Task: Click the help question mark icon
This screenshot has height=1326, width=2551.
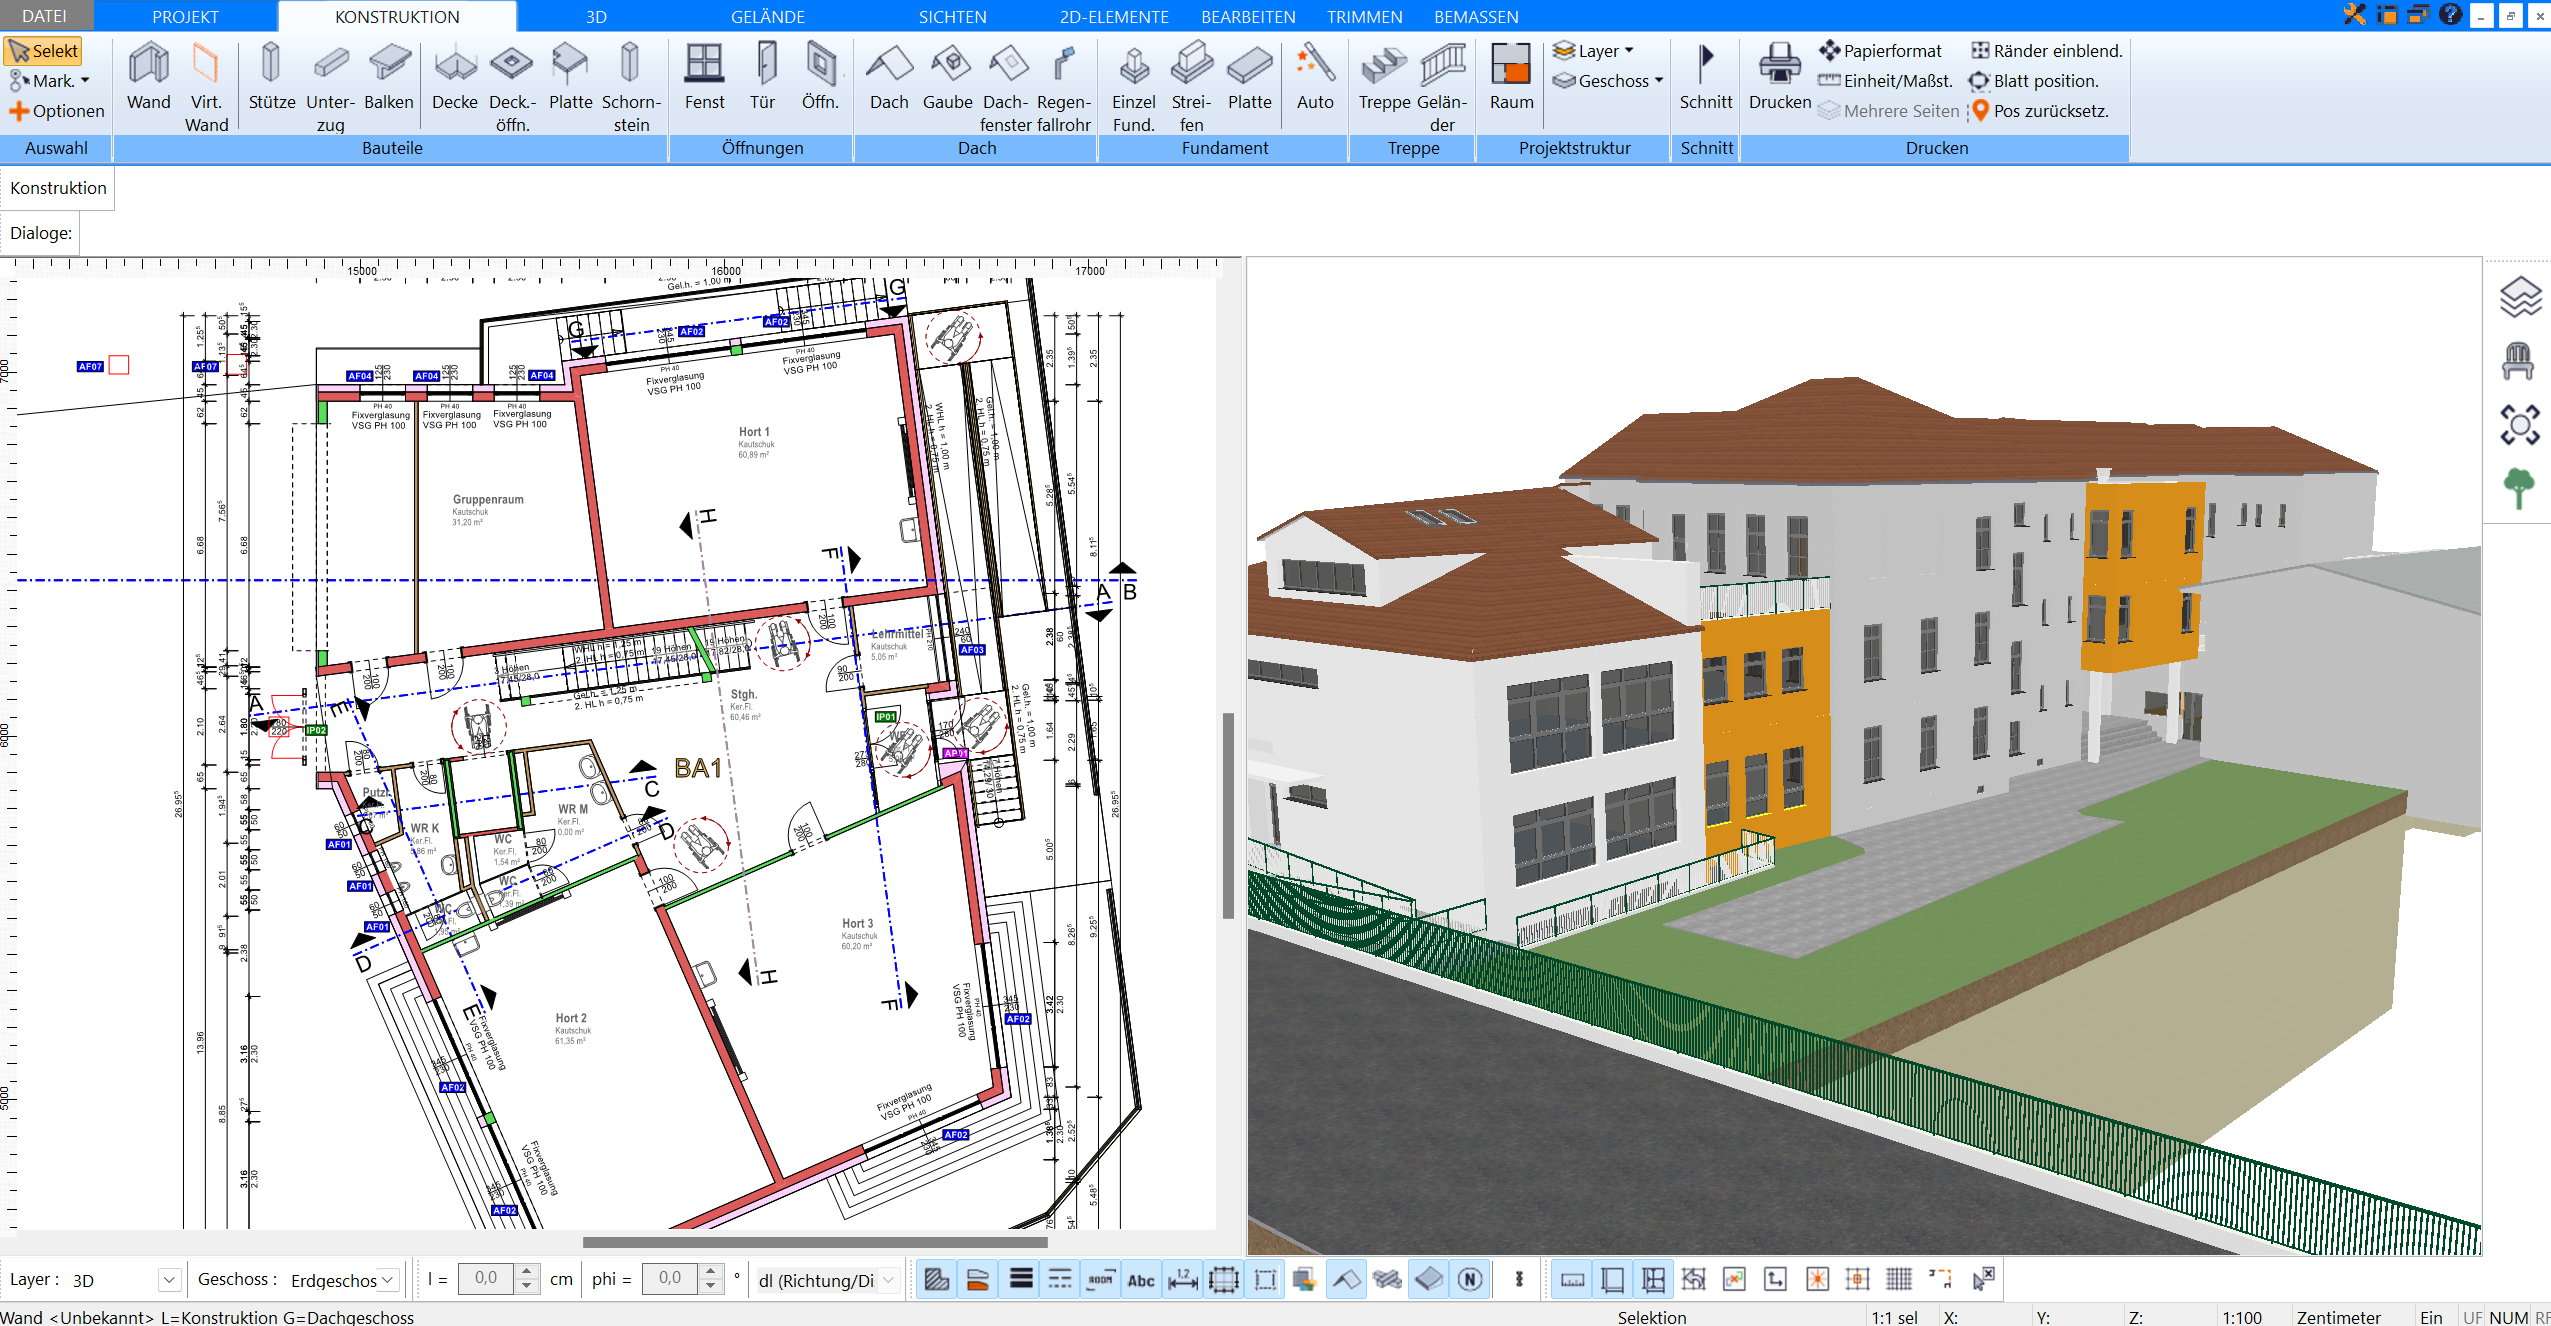Action: 2450,14
